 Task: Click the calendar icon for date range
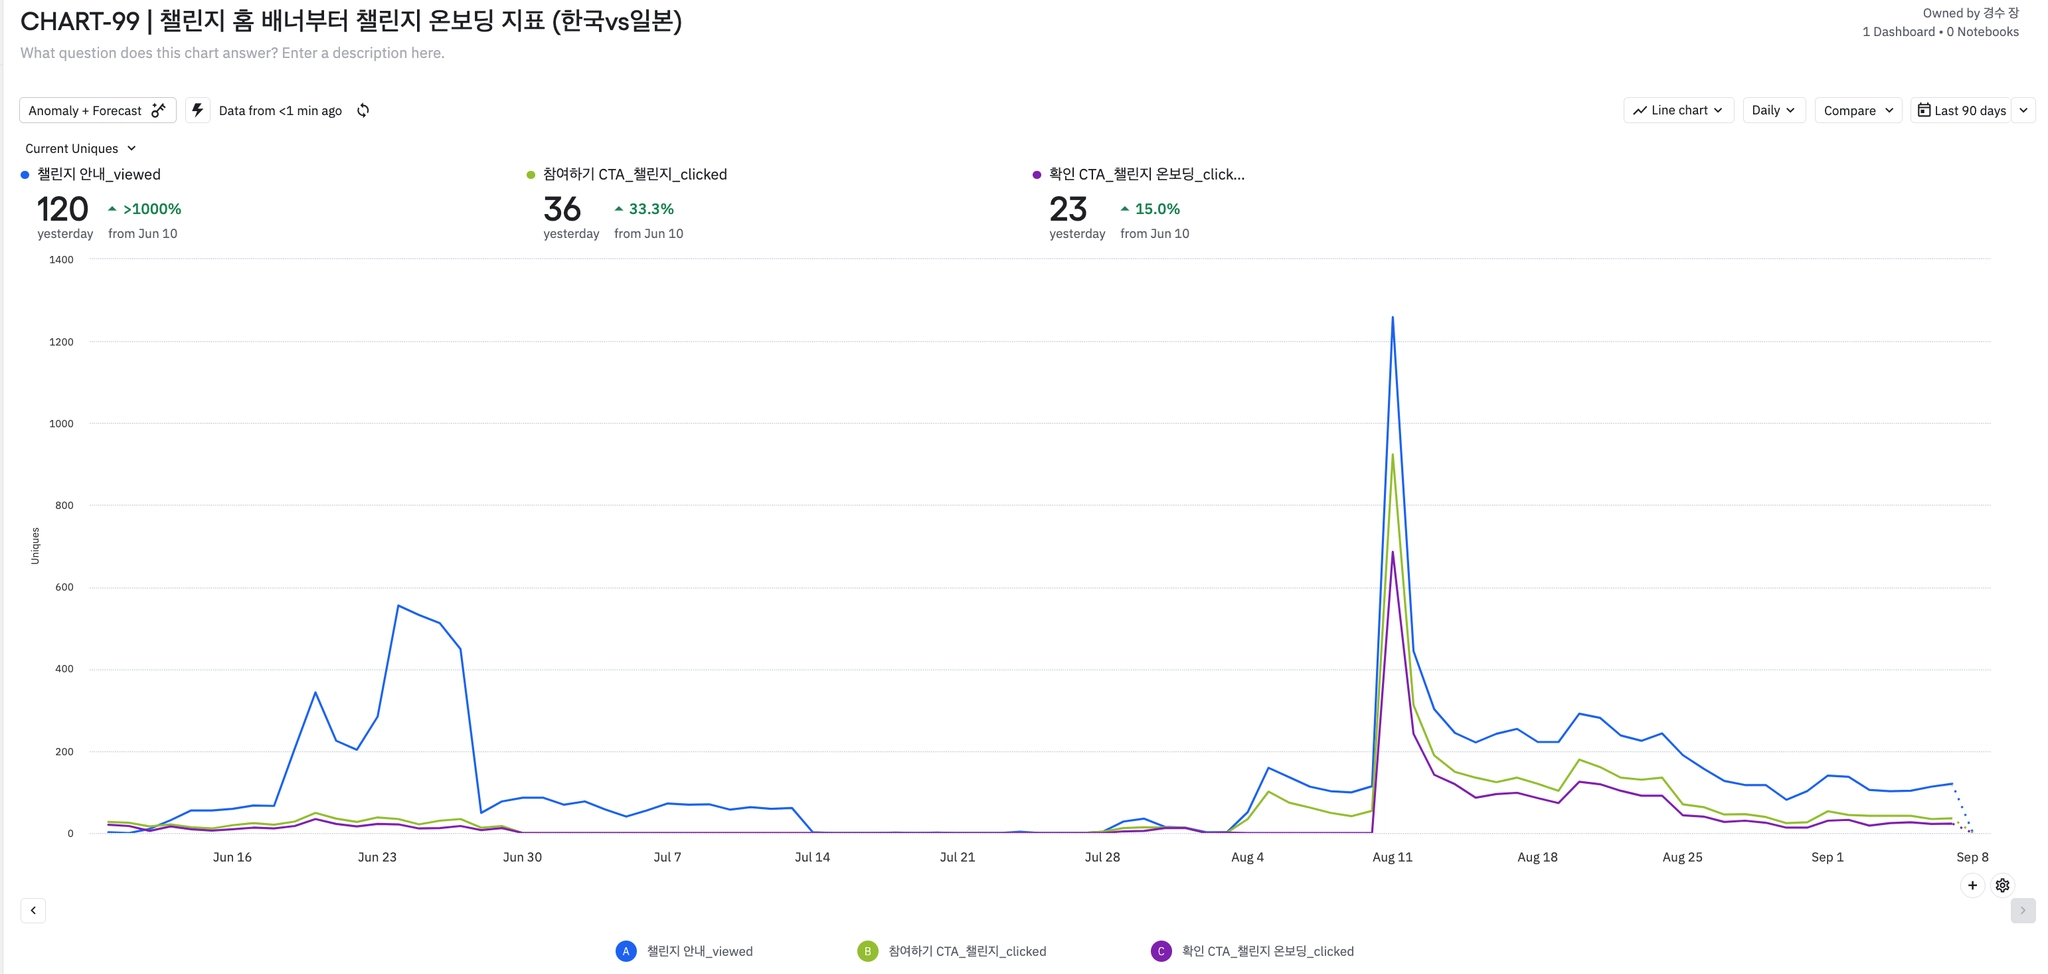(x=1924, y=110)
